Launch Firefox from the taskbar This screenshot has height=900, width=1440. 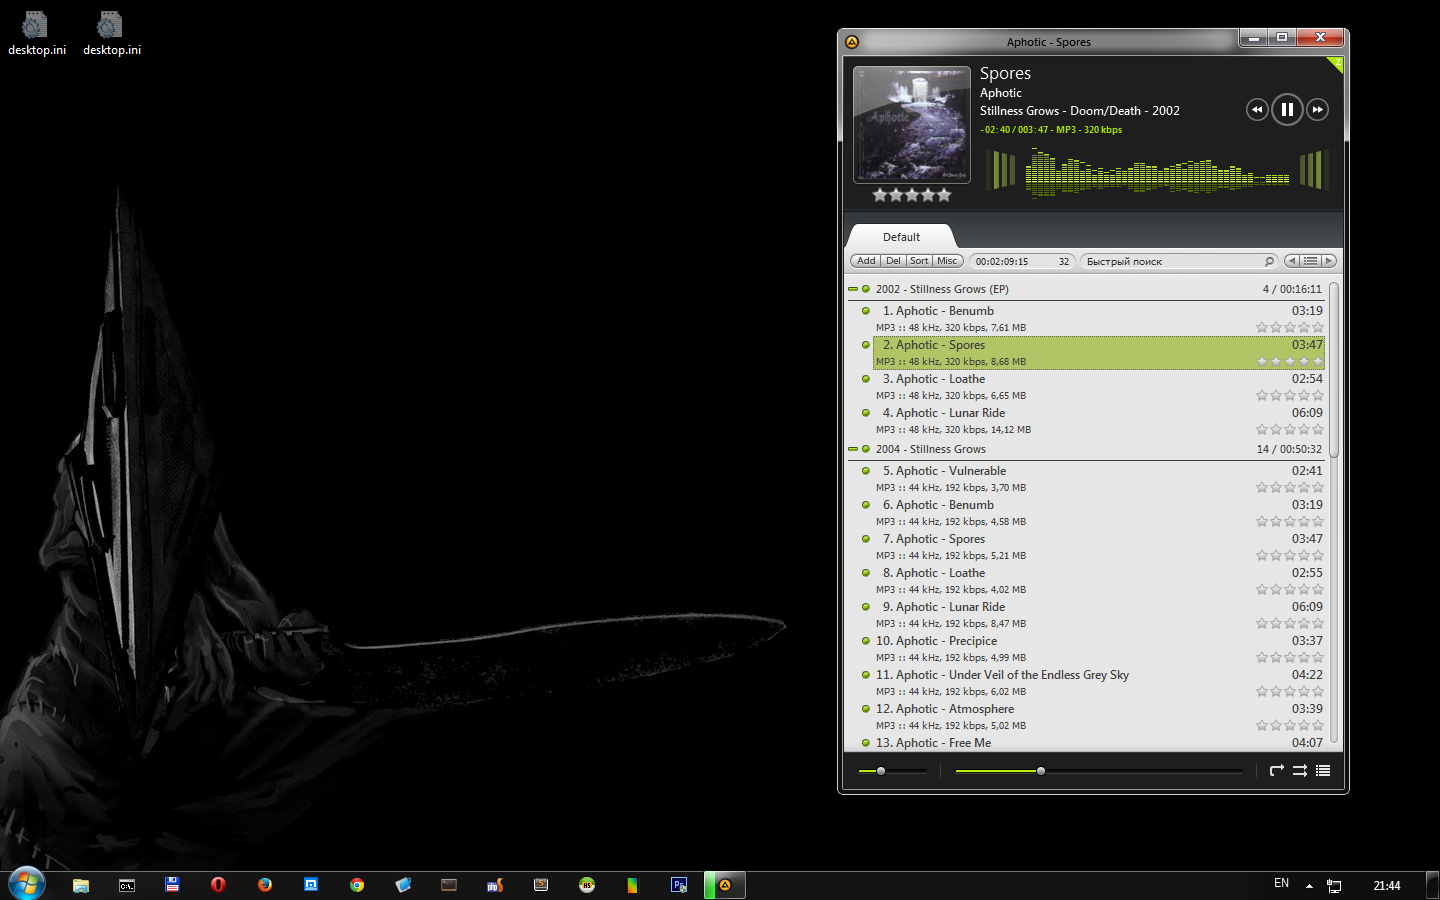click(x=265, y=885)
